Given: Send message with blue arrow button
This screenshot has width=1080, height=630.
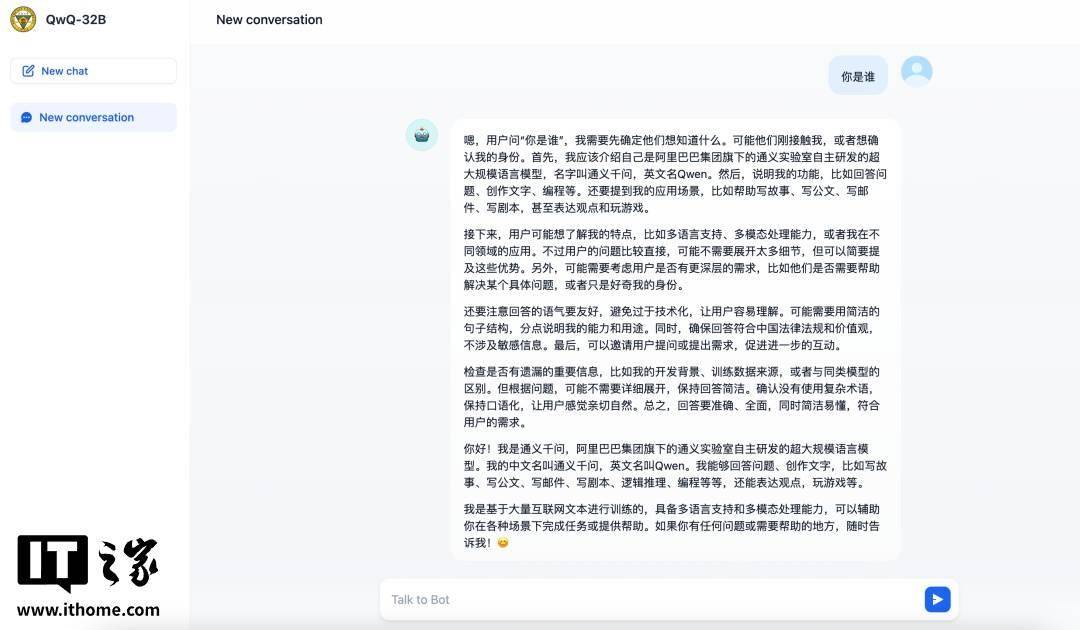Looking at the screenshot, I should pyautogui.click(x=937, y=599).
